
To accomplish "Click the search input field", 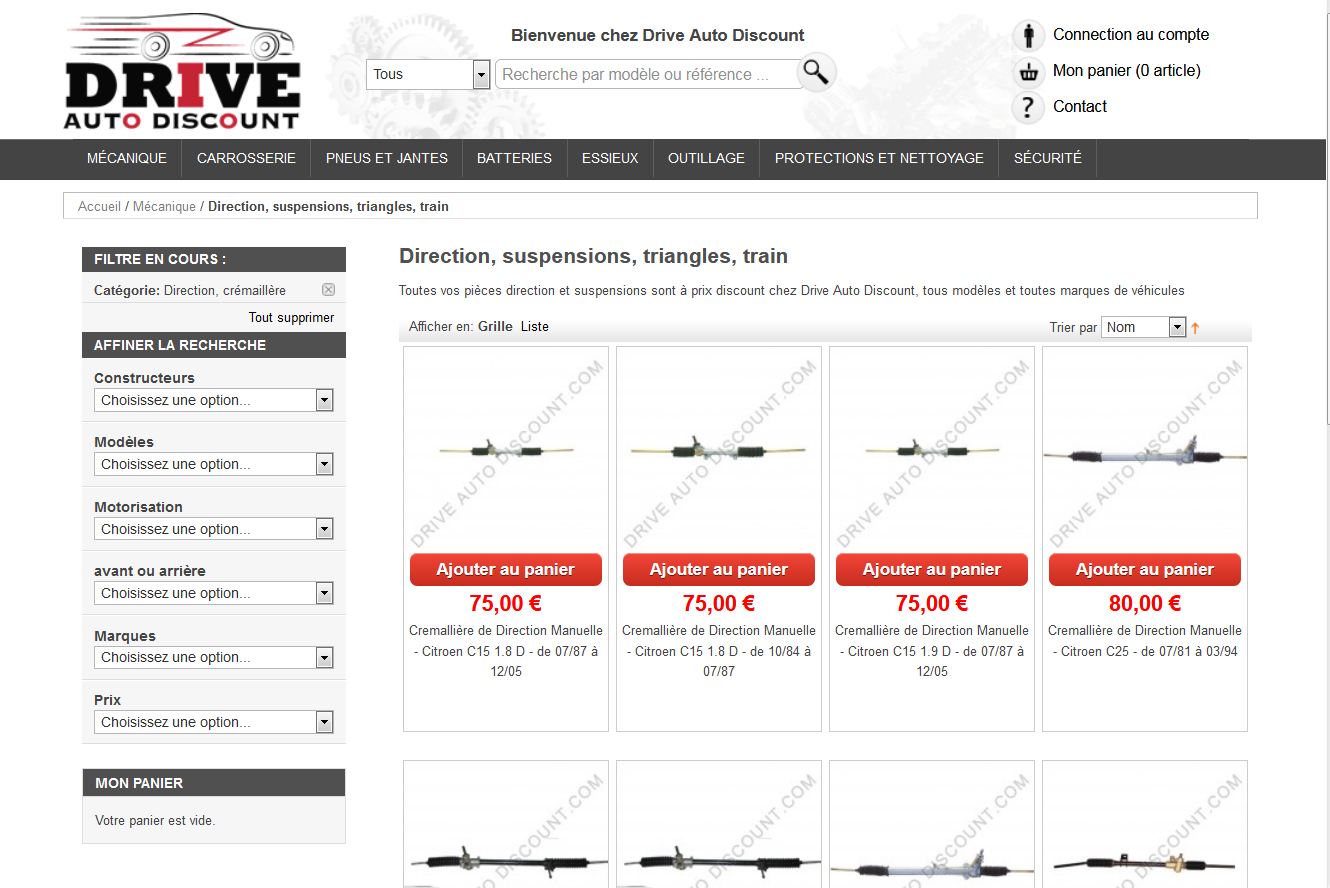I will (648, 74).
